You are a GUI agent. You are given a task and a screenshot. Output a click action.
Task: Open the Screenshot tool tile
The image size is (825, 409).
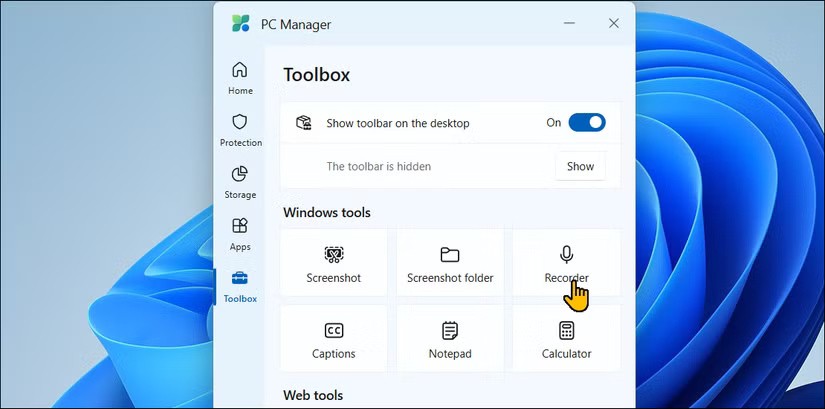[333, 263]
